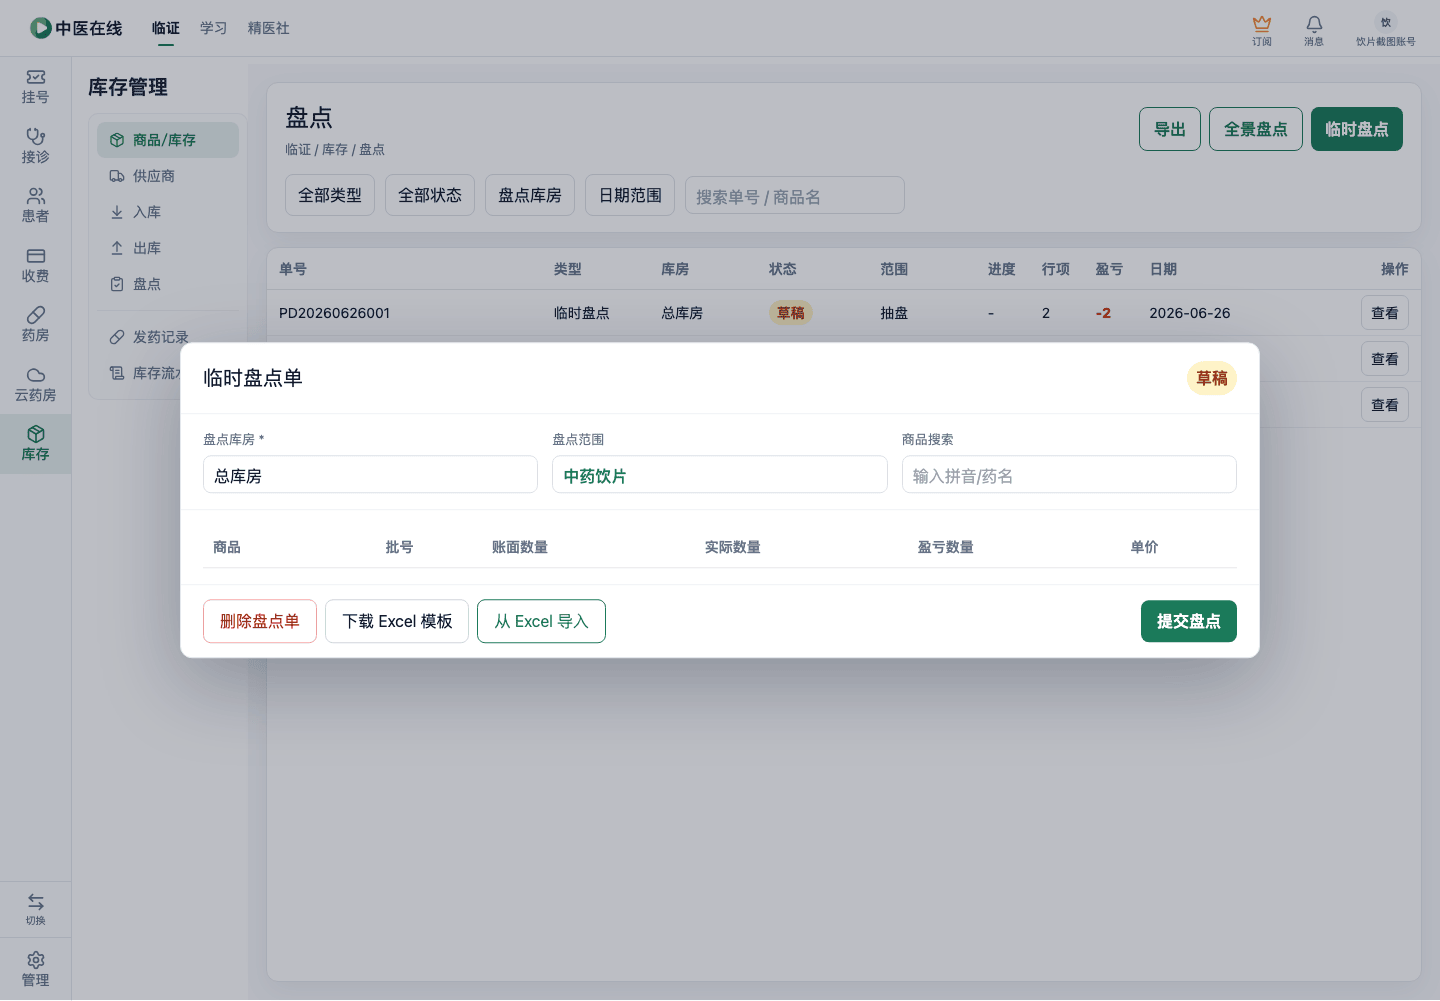Open 收费 sidebar section
Image resolution: width=1440 pixels, height=1001 pixels.
click(35, 265)
